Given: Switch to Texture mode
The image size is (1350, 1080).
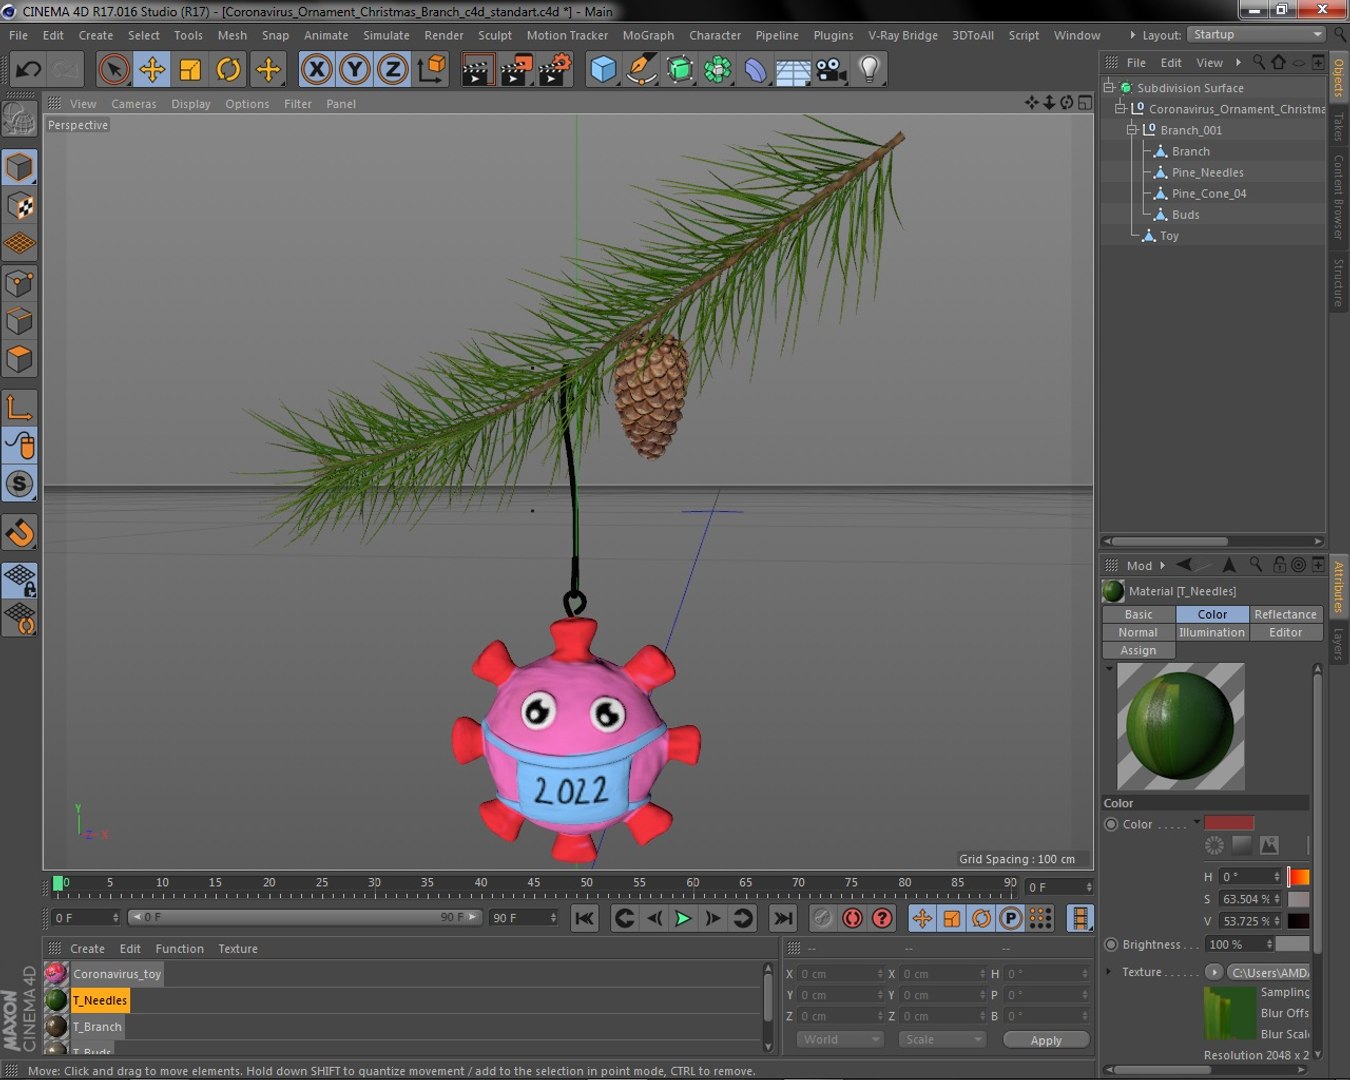Looking at the screenshot, I should pos(20,206).
